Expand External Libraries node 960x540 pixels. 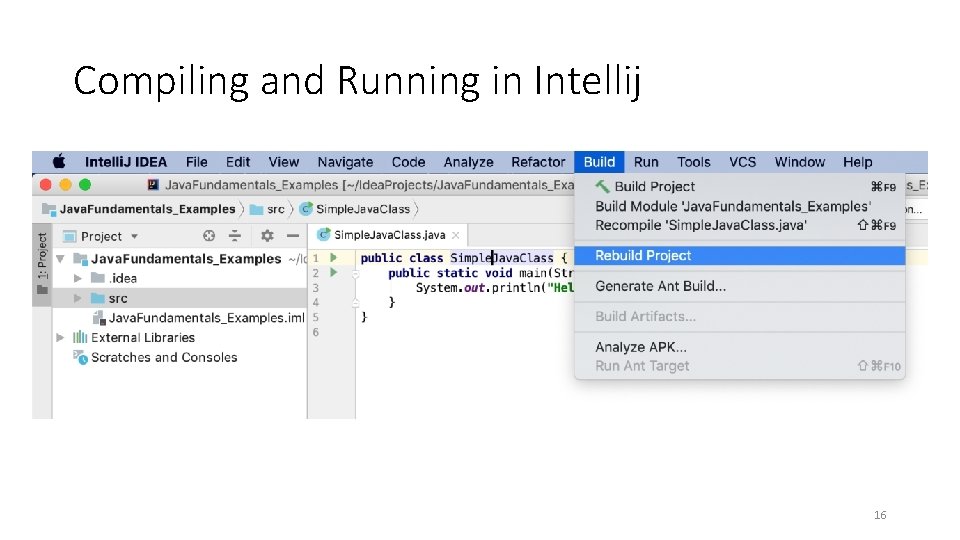pyautogui.click(x=60, y=337)
